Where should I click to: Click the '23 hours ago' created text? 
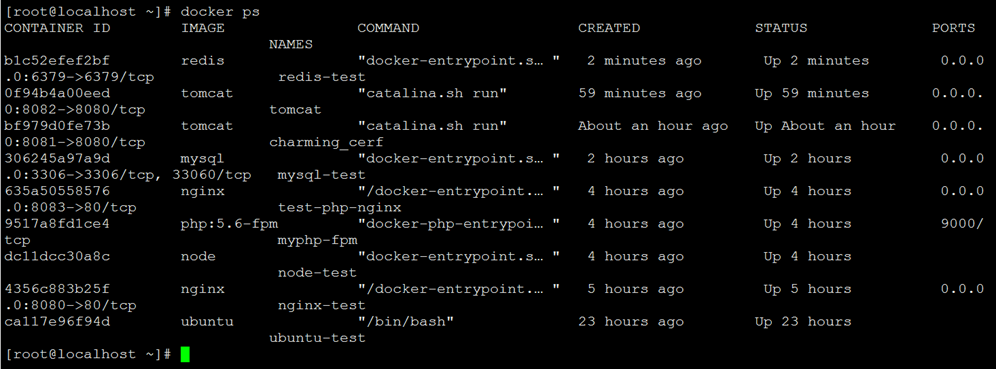click(x=631, y=322)
